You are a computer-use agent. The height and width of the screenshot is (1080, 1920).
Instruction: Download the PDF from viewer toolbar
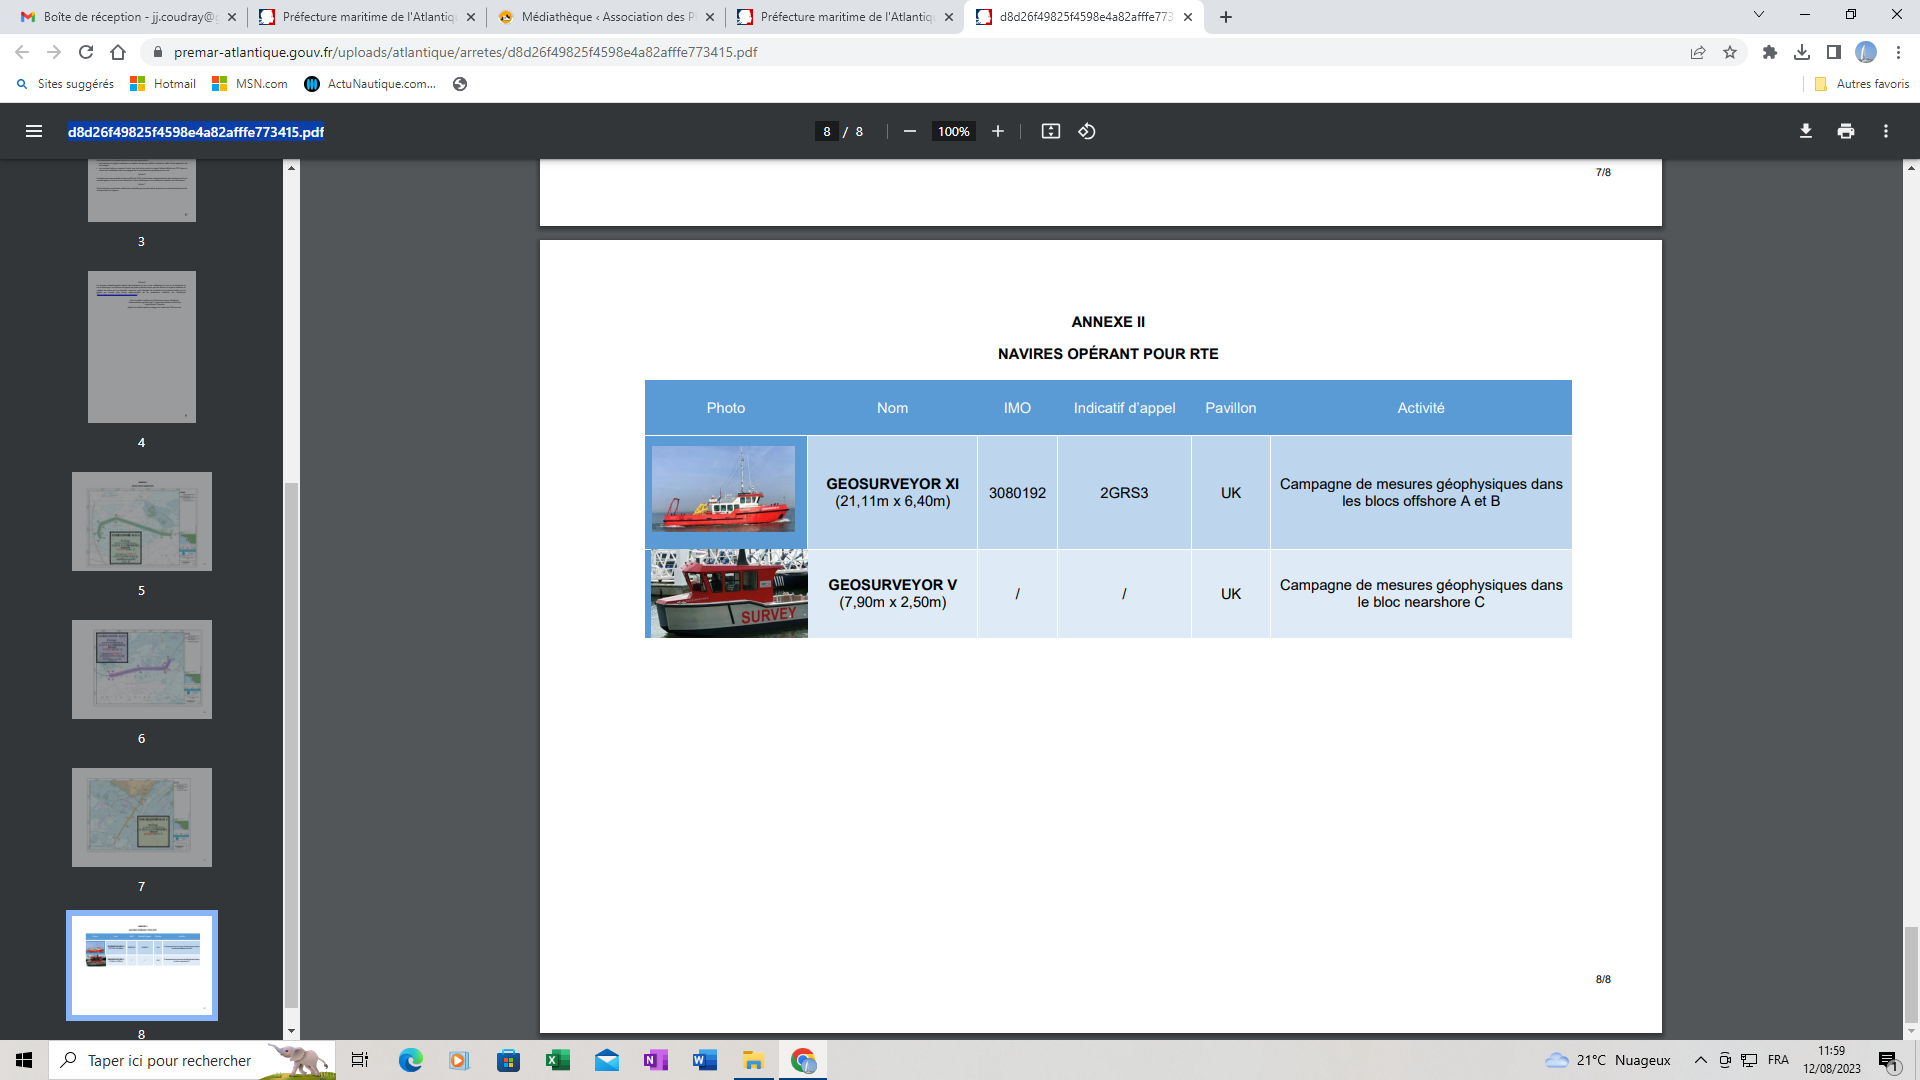pyautogui.click(x=1806, y=131)
